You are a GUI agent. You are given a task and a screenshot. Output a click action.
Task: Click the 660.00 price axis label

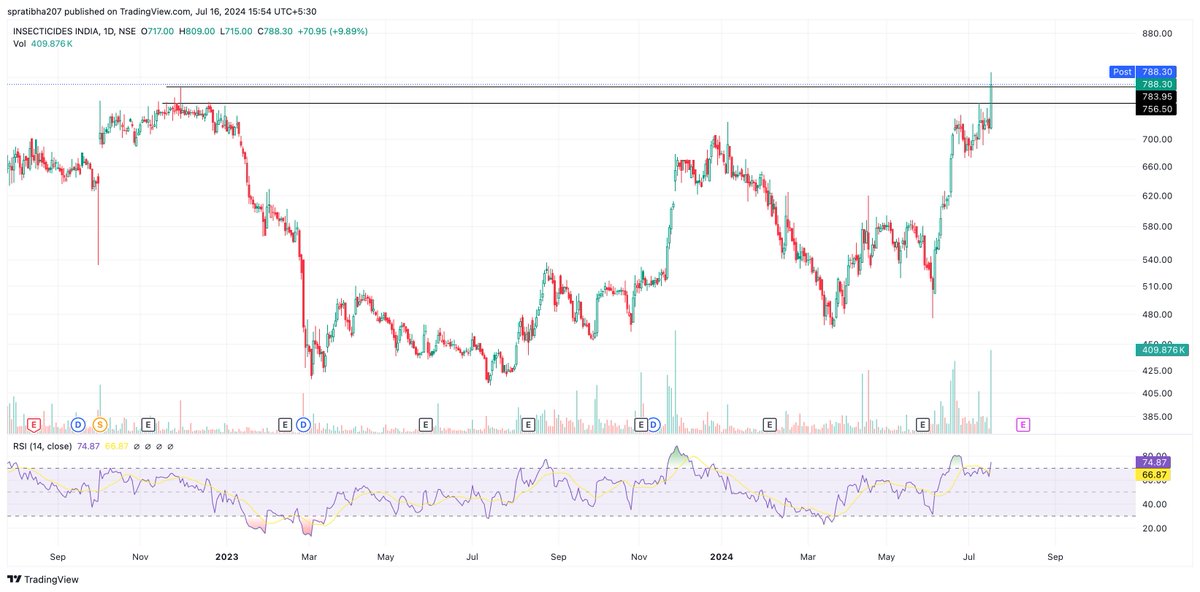1158,167
